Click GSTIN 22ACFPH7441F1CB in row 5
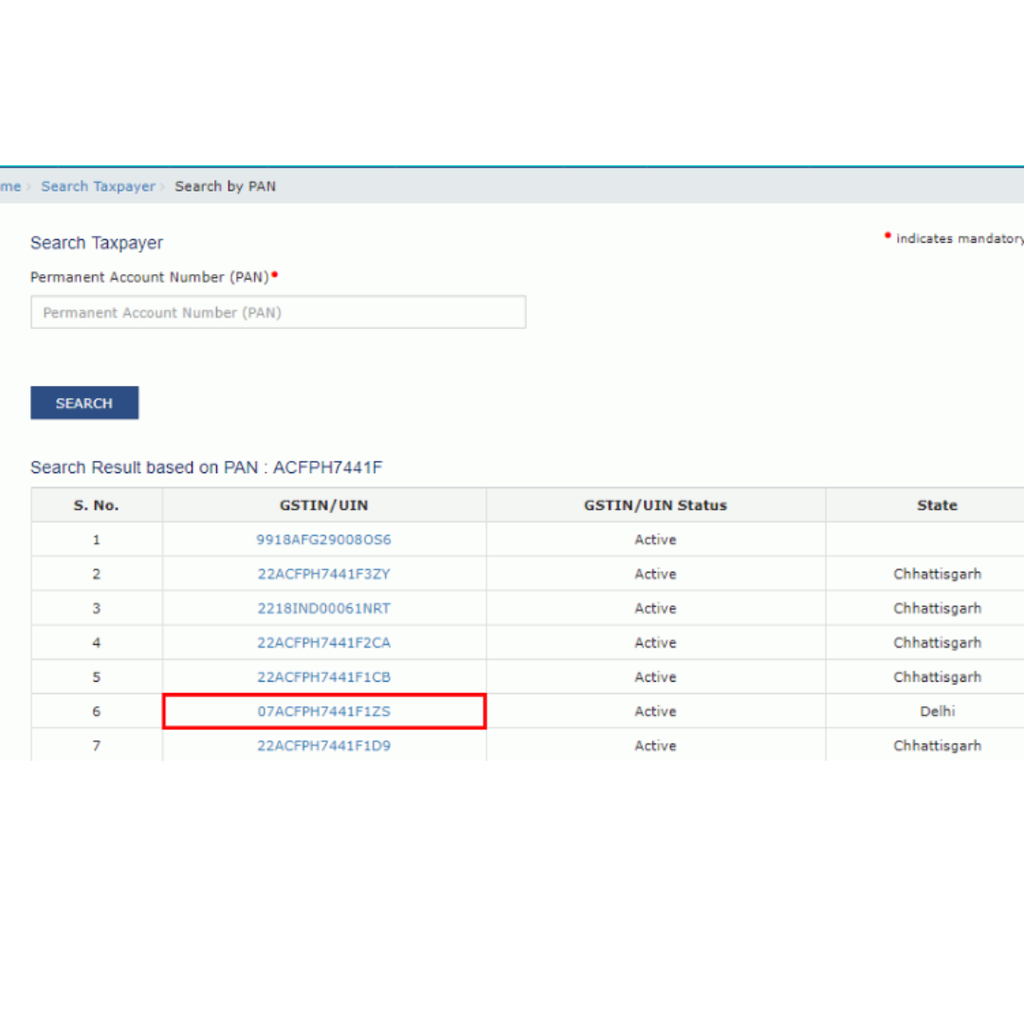 click(323, 677)
